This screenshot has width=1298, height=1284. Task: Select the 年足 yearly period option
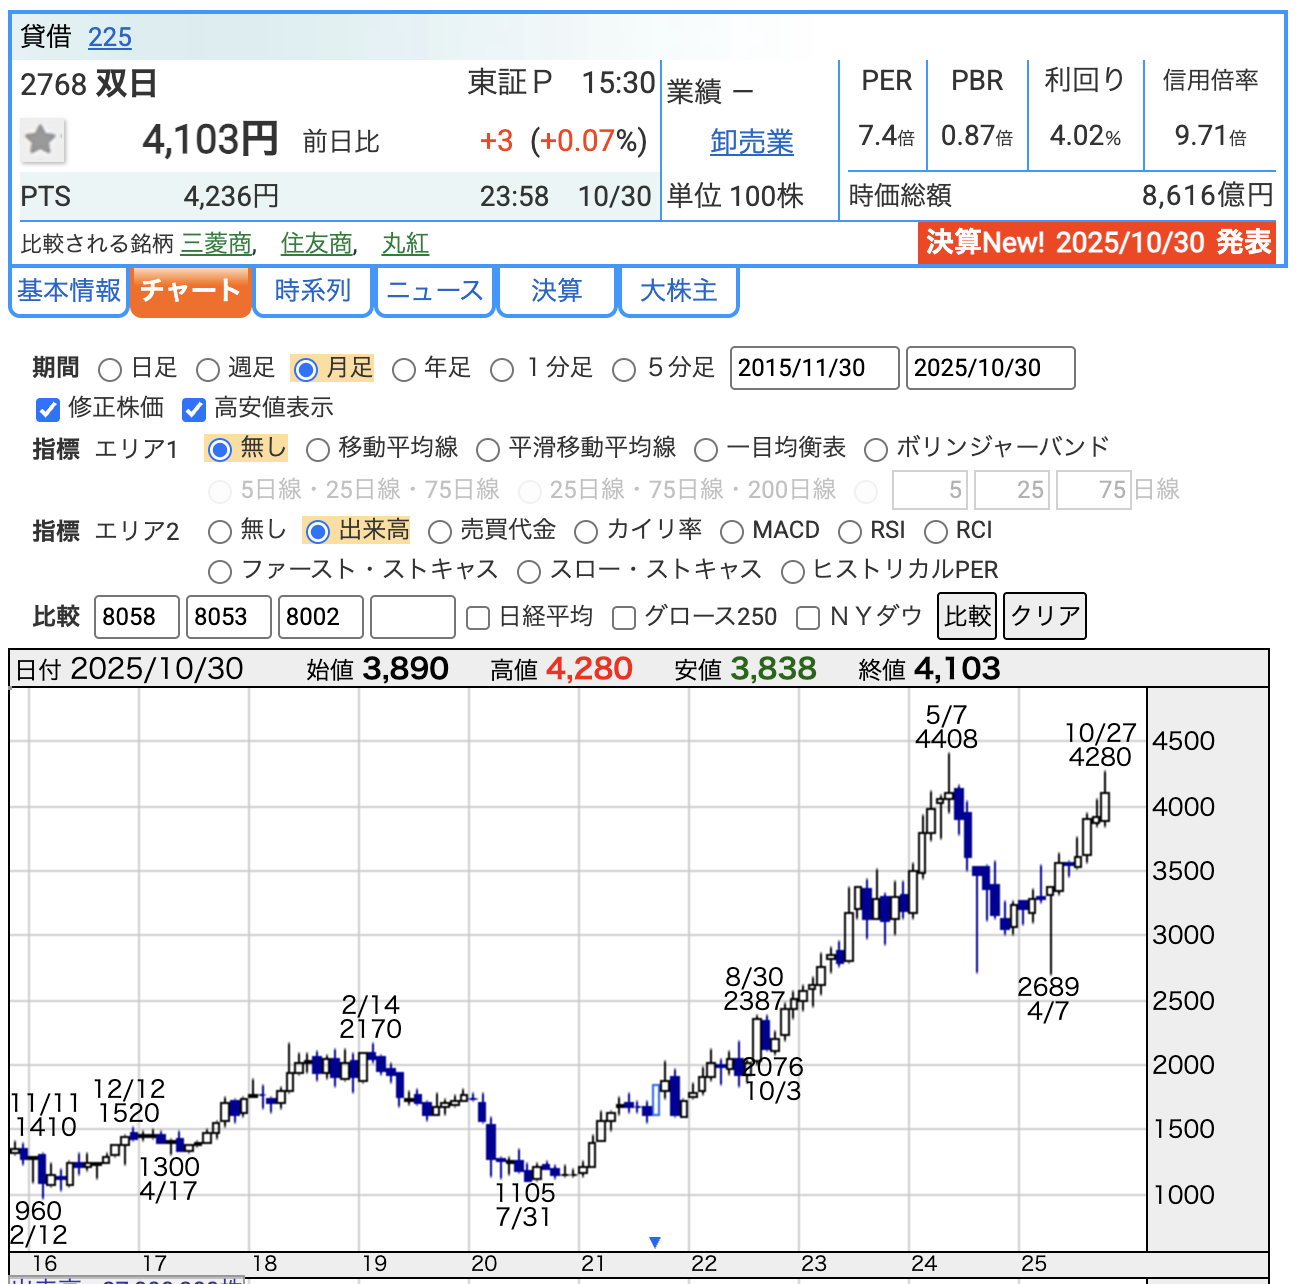tap(404, 370)
